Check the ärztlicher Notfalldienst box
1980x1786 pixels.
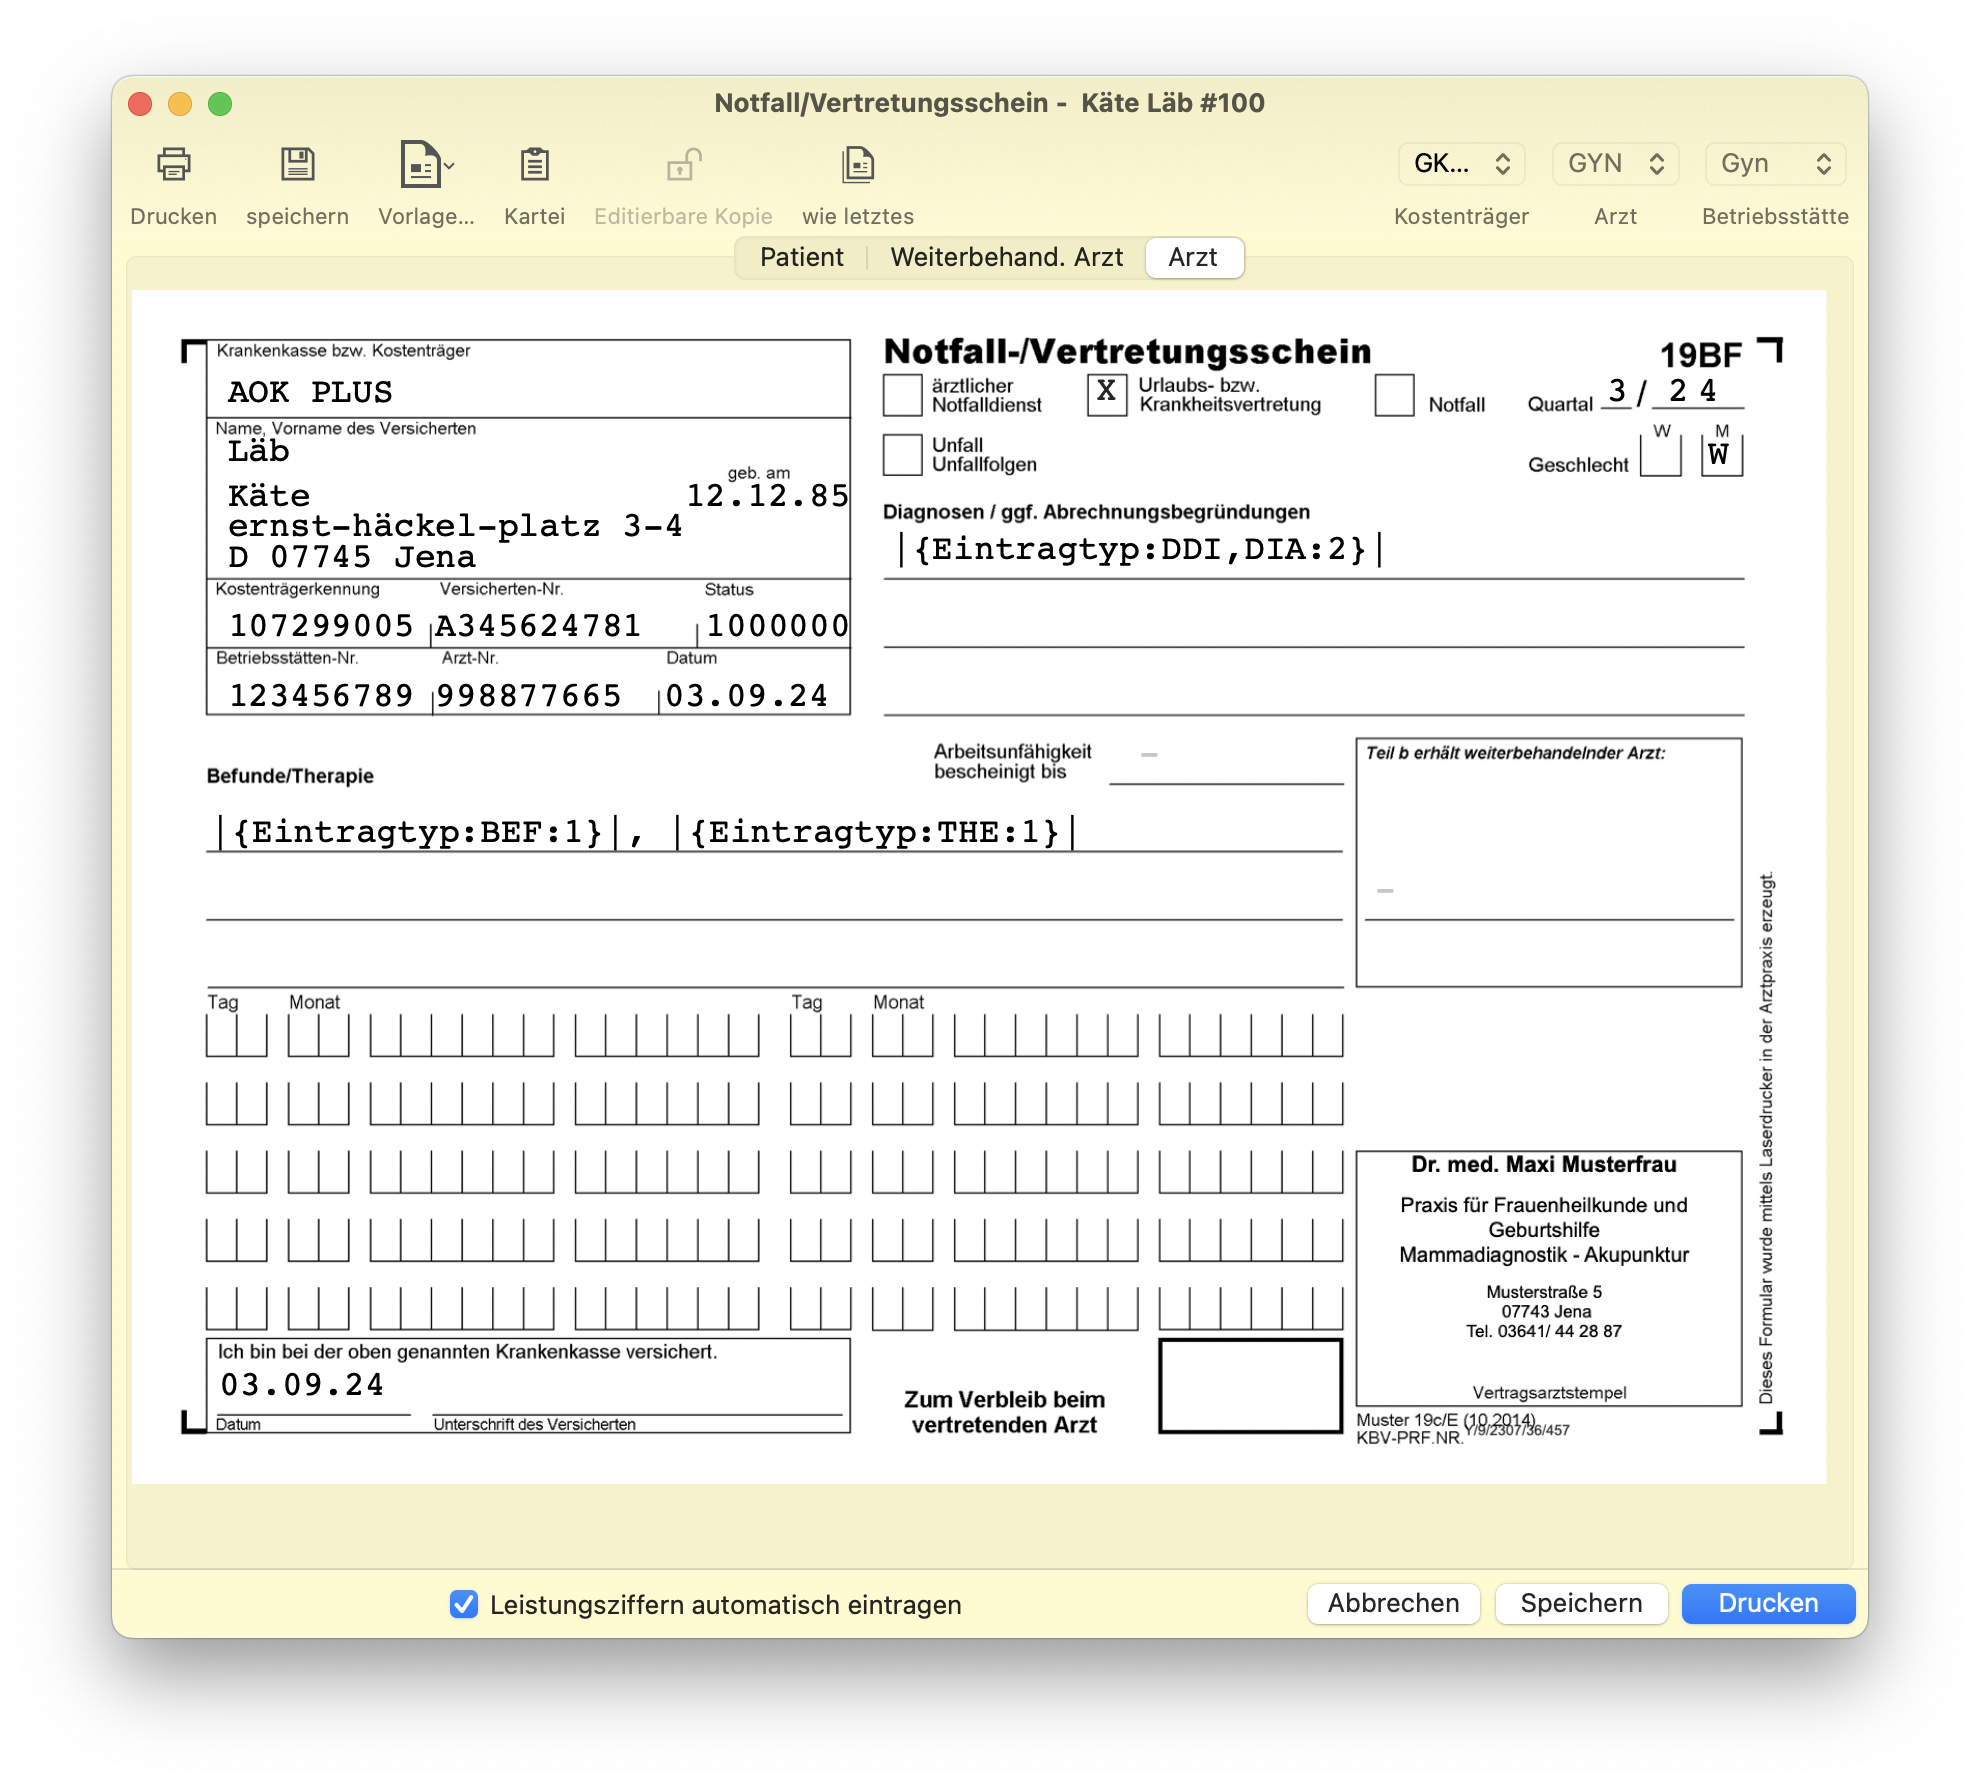coord(902,395)
